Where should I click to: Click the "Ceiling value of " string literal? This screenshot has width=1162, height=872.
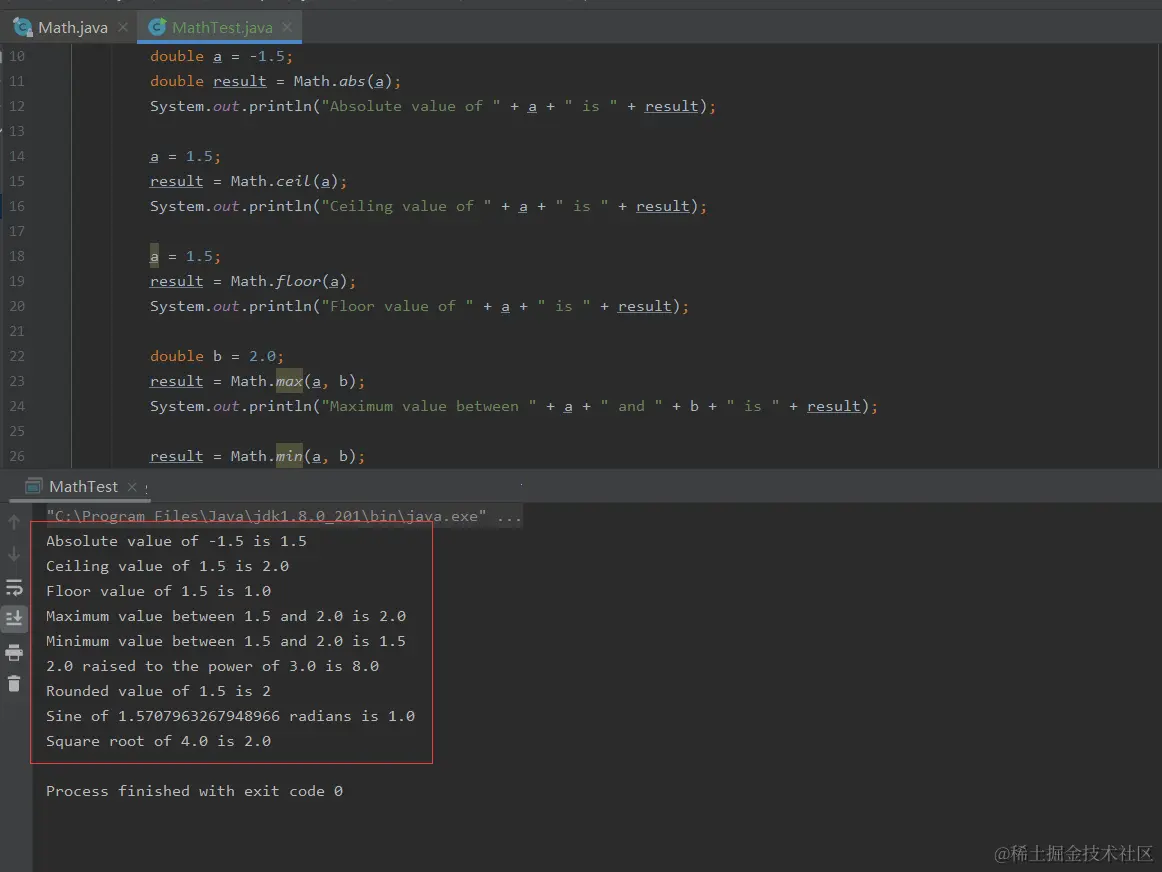pos(406,207)
